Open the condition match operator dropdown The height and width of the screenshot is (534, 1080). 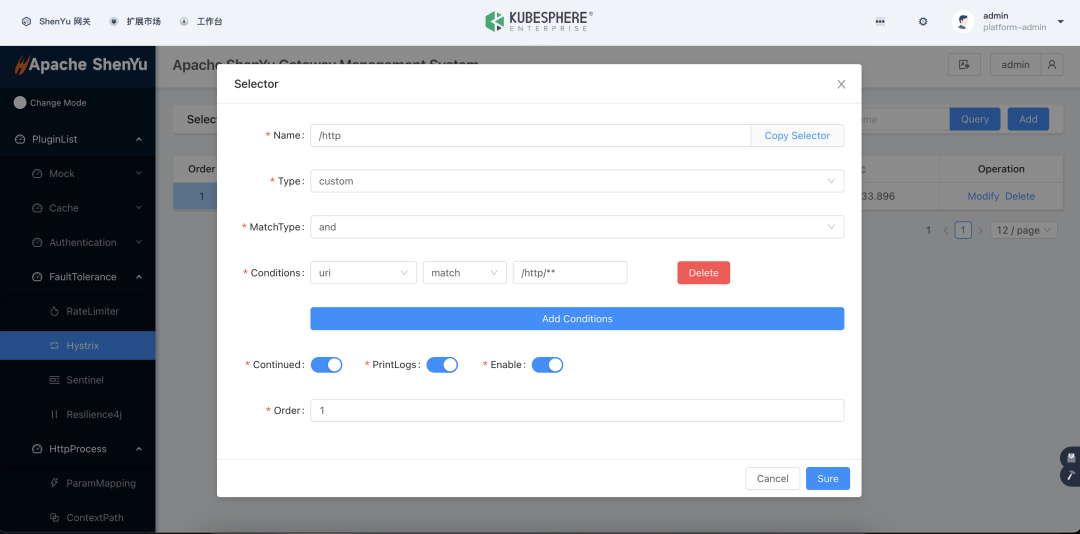pyautogui.click(x=465, y=273)
